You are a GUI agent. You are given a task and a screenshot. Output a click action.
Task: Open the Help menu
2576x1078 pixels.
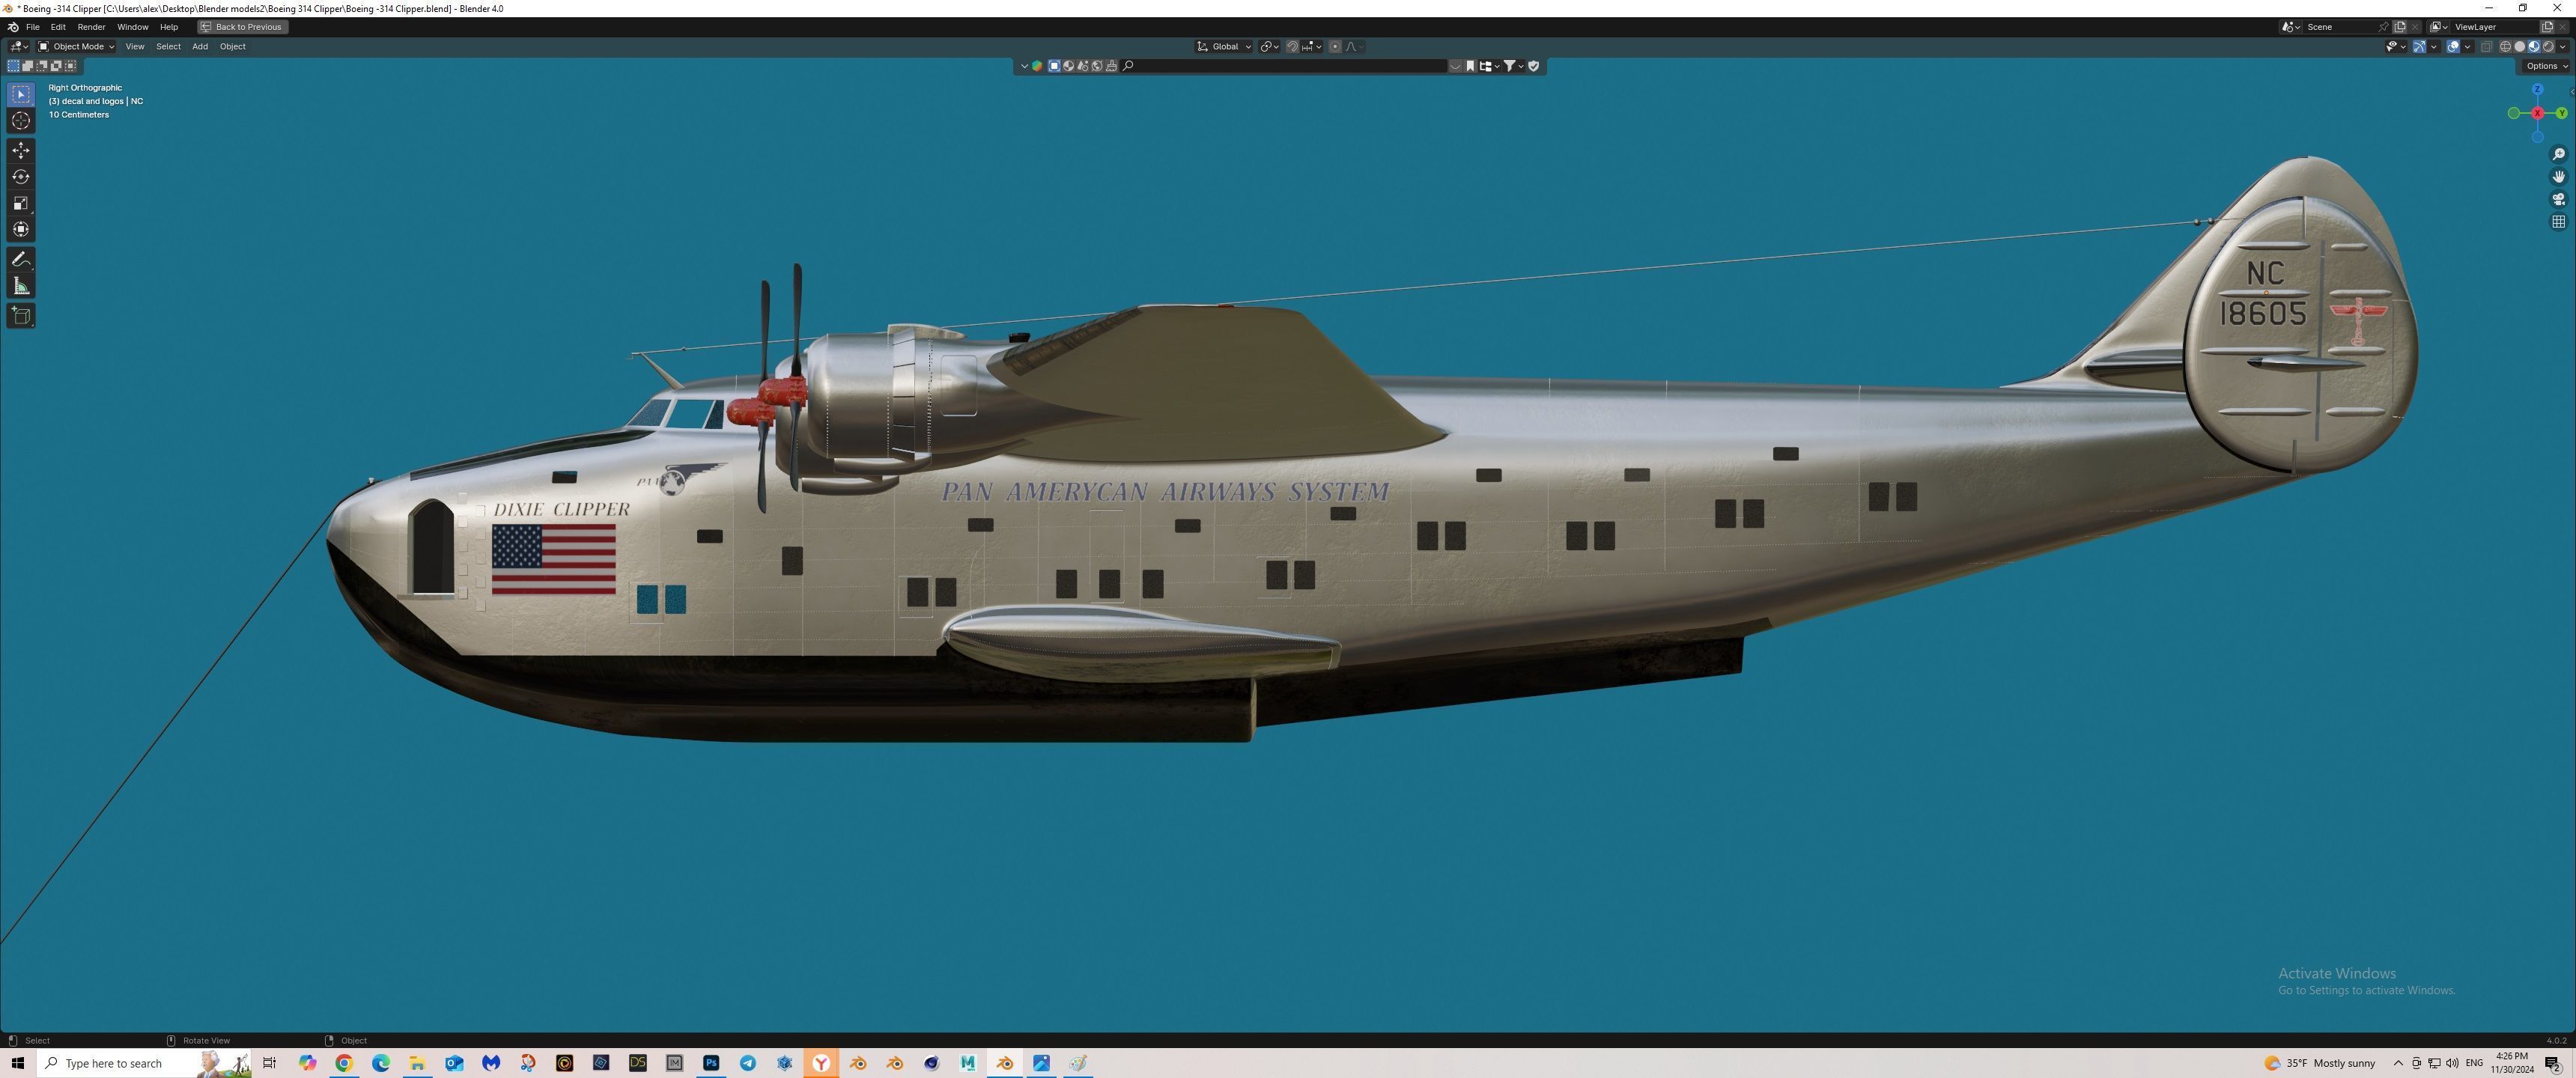pos(169,27)
